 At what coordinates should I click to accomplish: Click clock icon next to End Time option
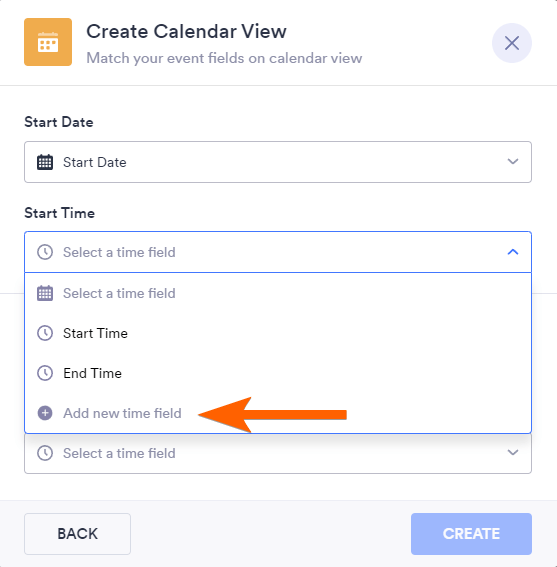[x=45, y=373]
